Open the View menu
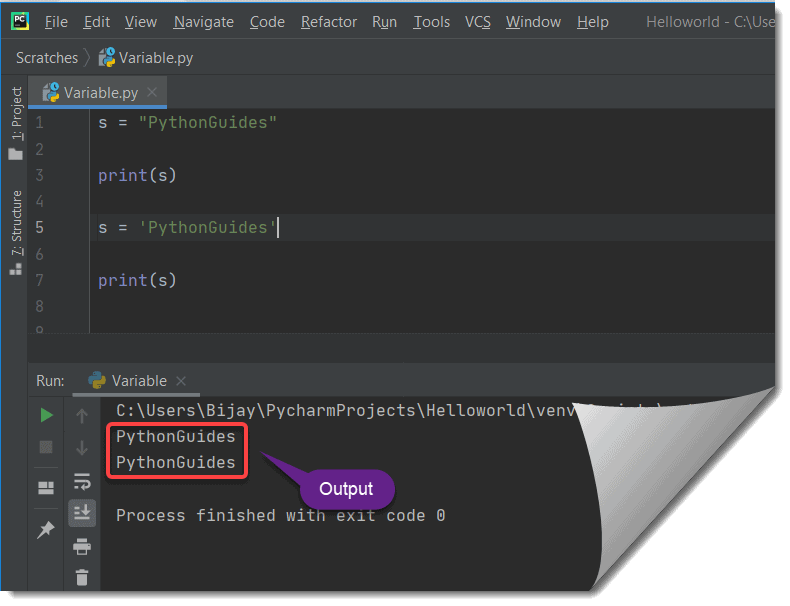 (141, 22)
